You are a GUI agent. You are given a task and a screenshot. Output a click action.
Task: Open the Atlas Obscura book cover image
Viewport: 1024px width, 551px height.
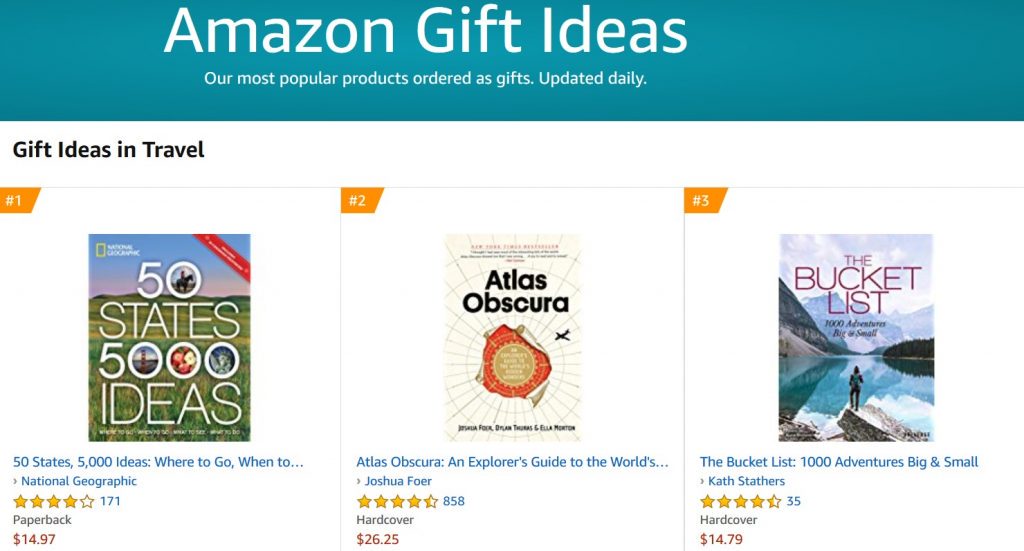(512, 337)
